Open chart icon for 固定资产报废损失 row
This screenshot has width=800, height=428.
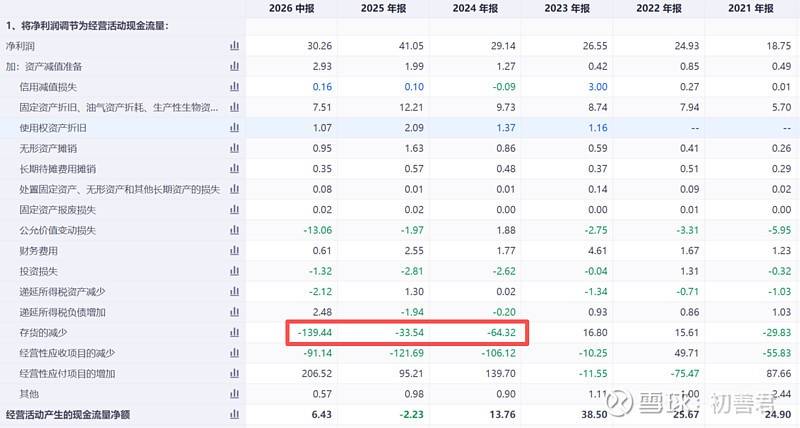234,210
